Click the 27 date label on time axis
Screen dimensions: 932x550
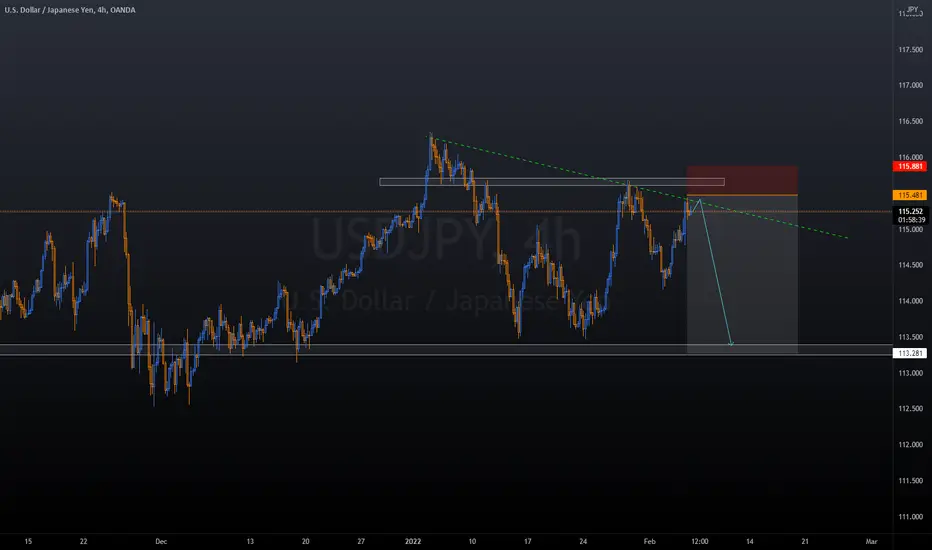pyautogui.click(x=361, y=542)
